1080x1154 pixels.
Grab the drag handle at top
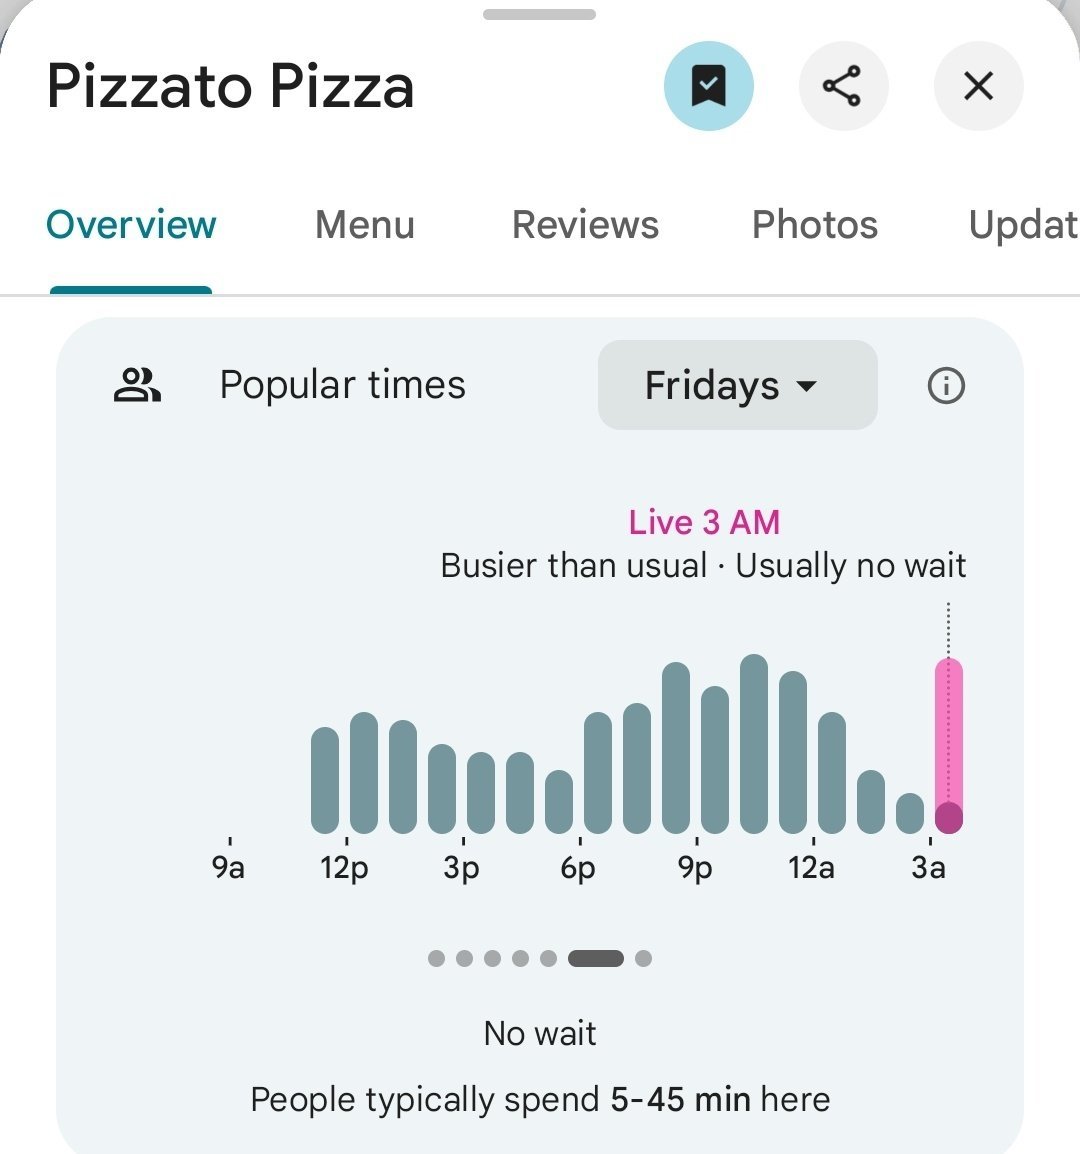(x=539, y=15)
